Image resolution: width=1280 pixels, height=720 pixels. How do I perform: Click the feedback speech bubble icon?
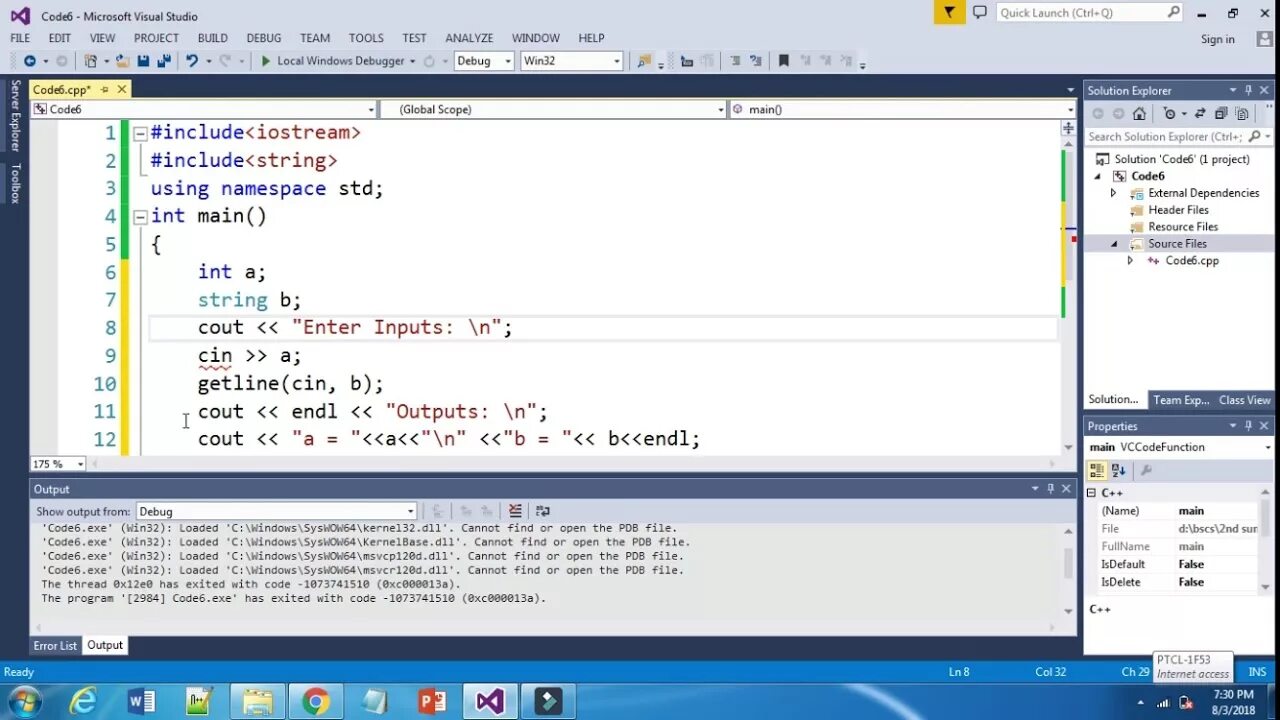pos(980,12)
